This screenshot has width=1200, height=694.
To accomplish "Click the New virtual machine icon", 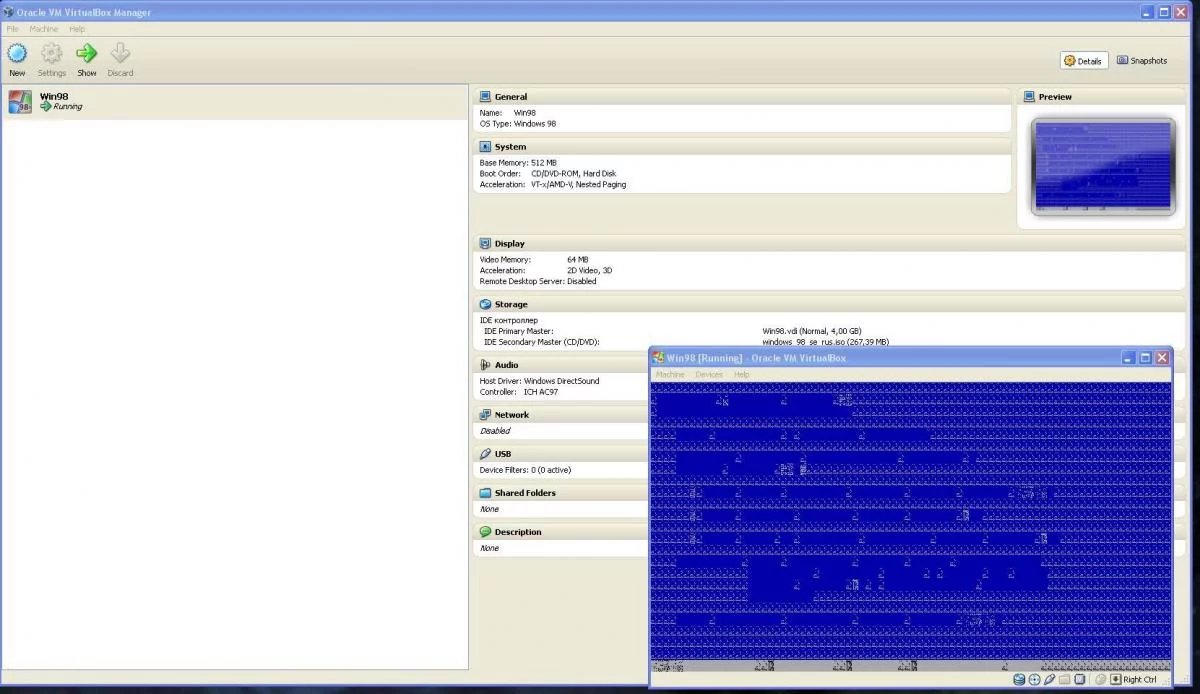I will tap(17, 54).
